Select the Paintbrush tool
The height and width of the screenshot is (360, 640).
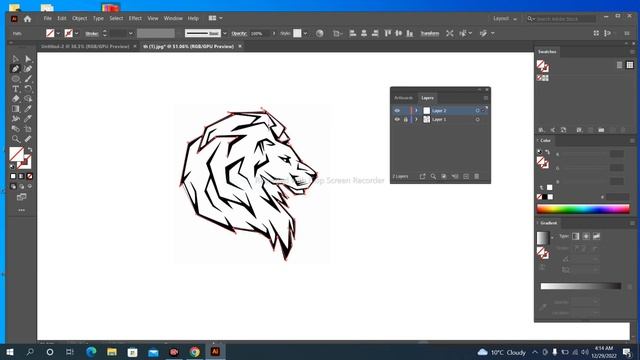pyautogui.click(x=28, y=79)
